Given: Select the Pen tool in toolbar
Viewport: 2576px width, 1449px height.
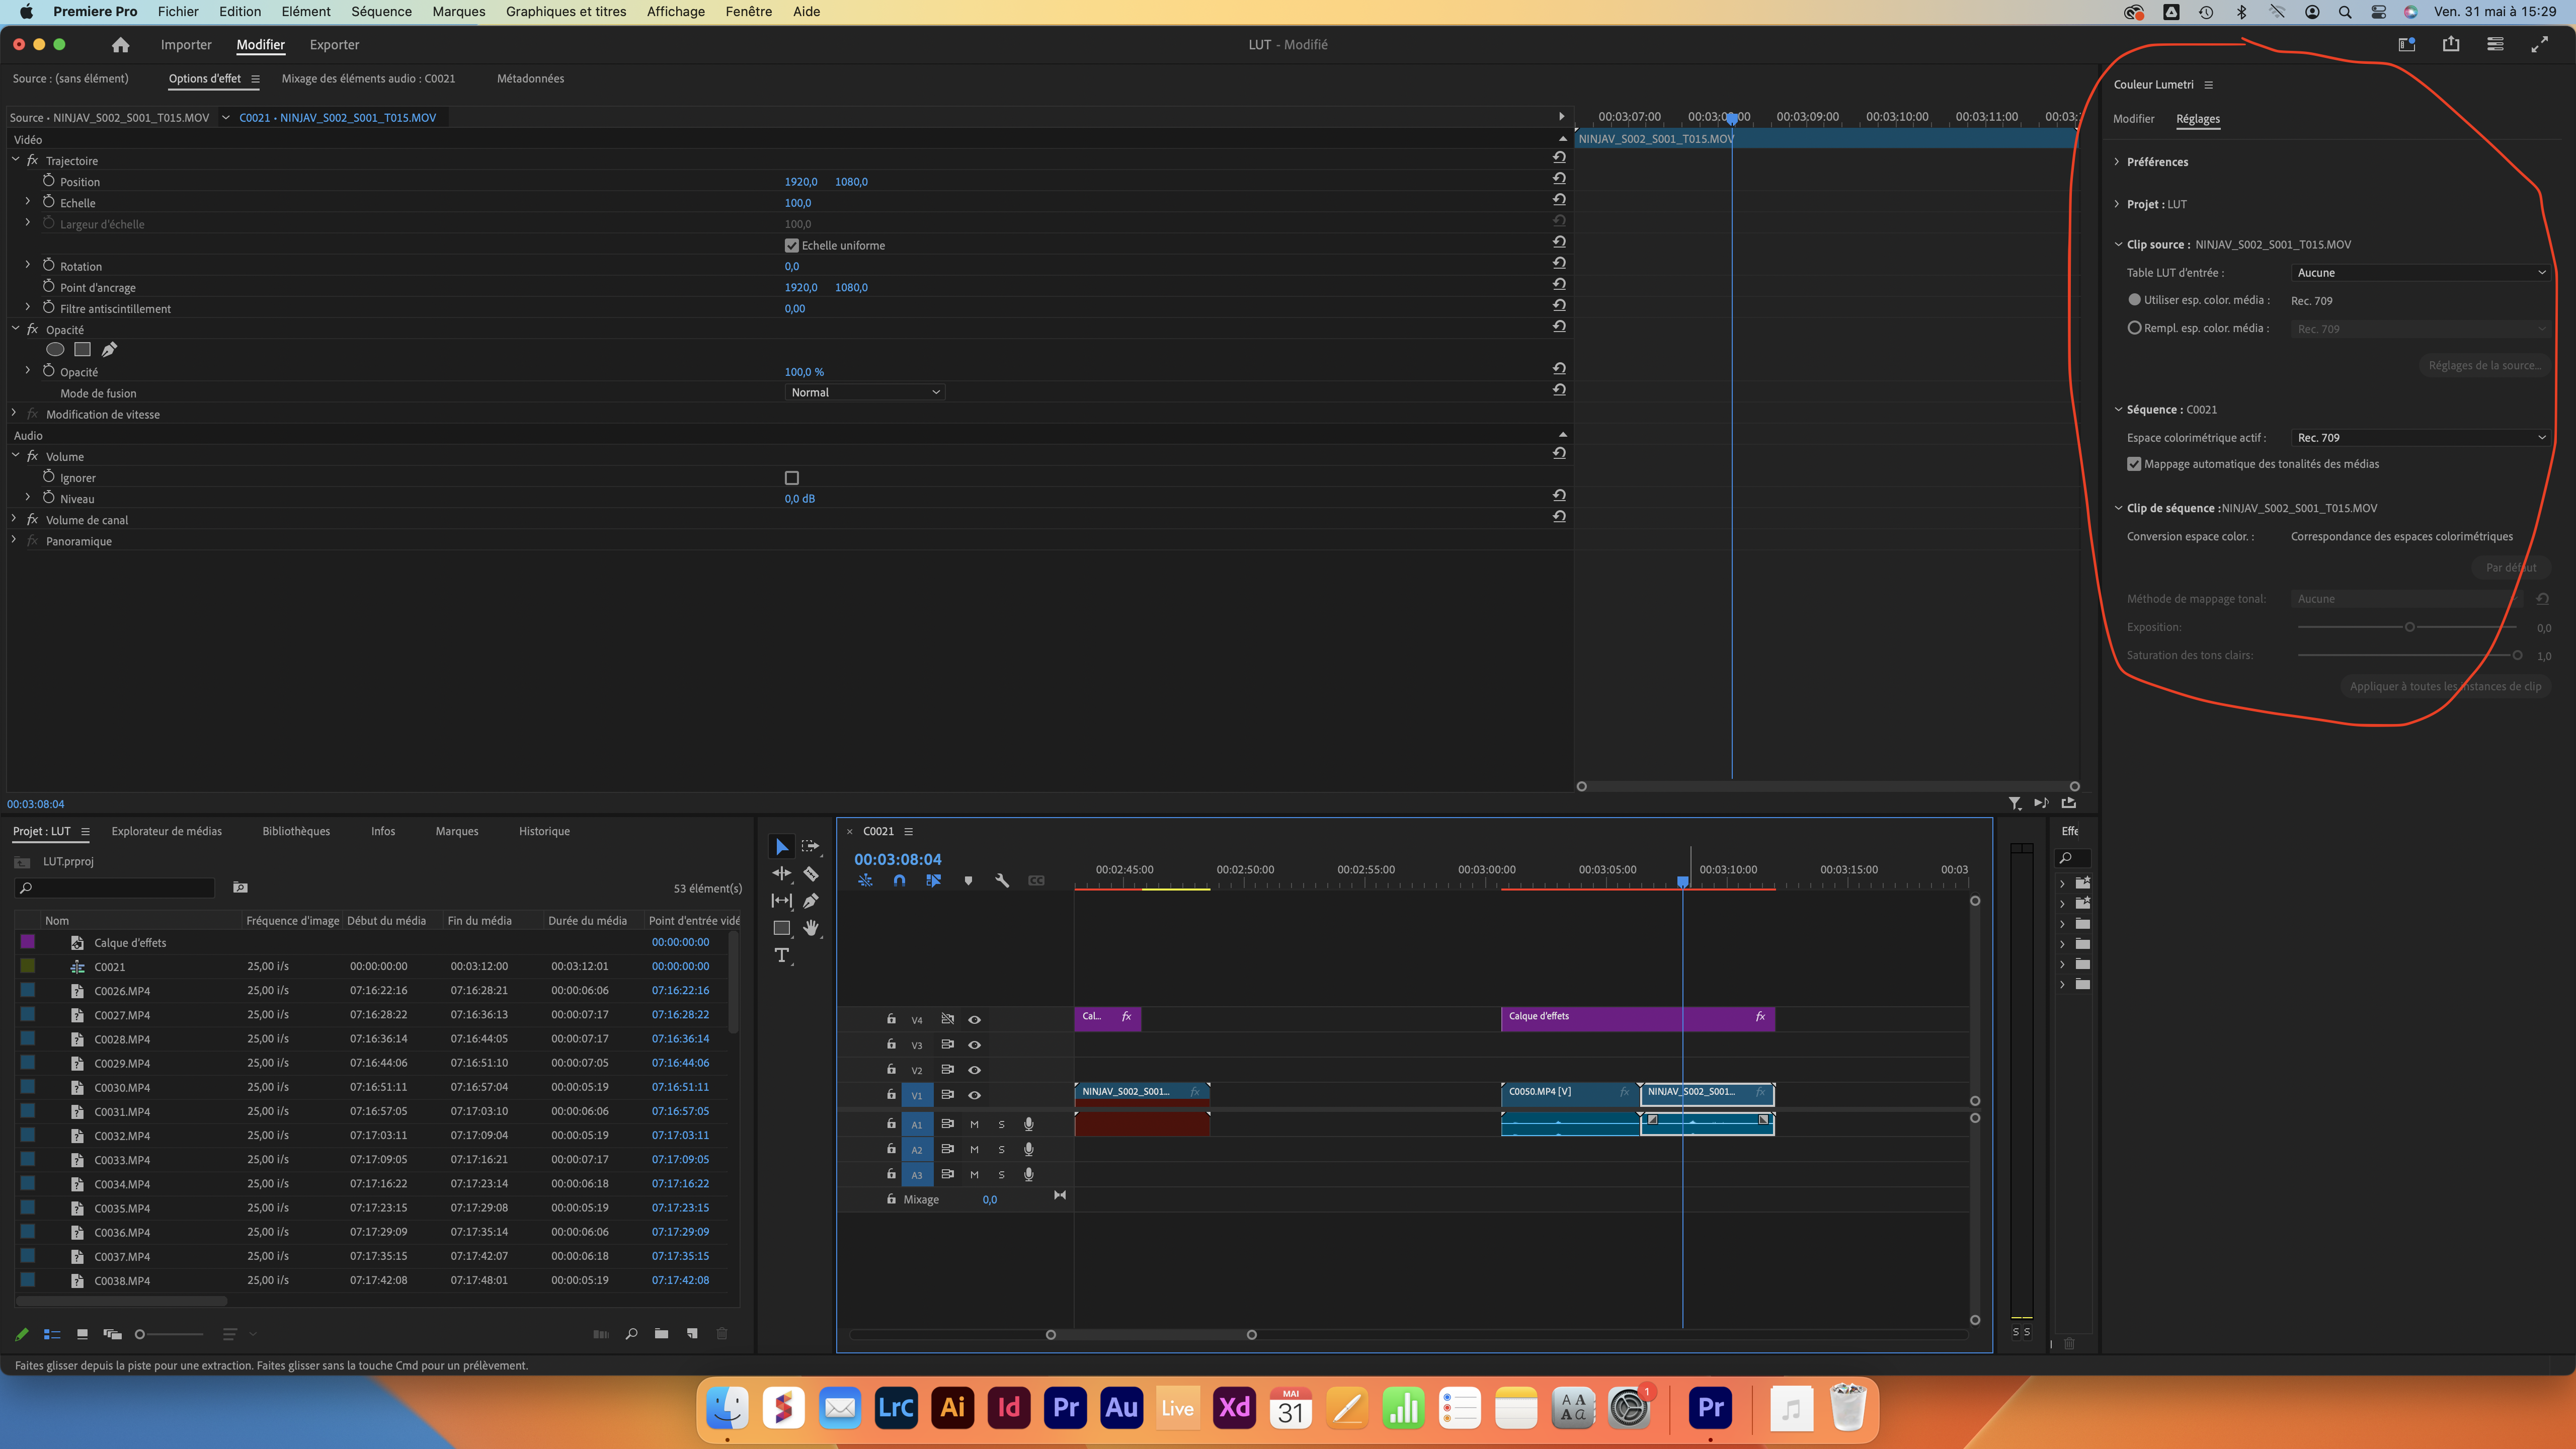Looking at the screenshot, I should click(810, 901).
